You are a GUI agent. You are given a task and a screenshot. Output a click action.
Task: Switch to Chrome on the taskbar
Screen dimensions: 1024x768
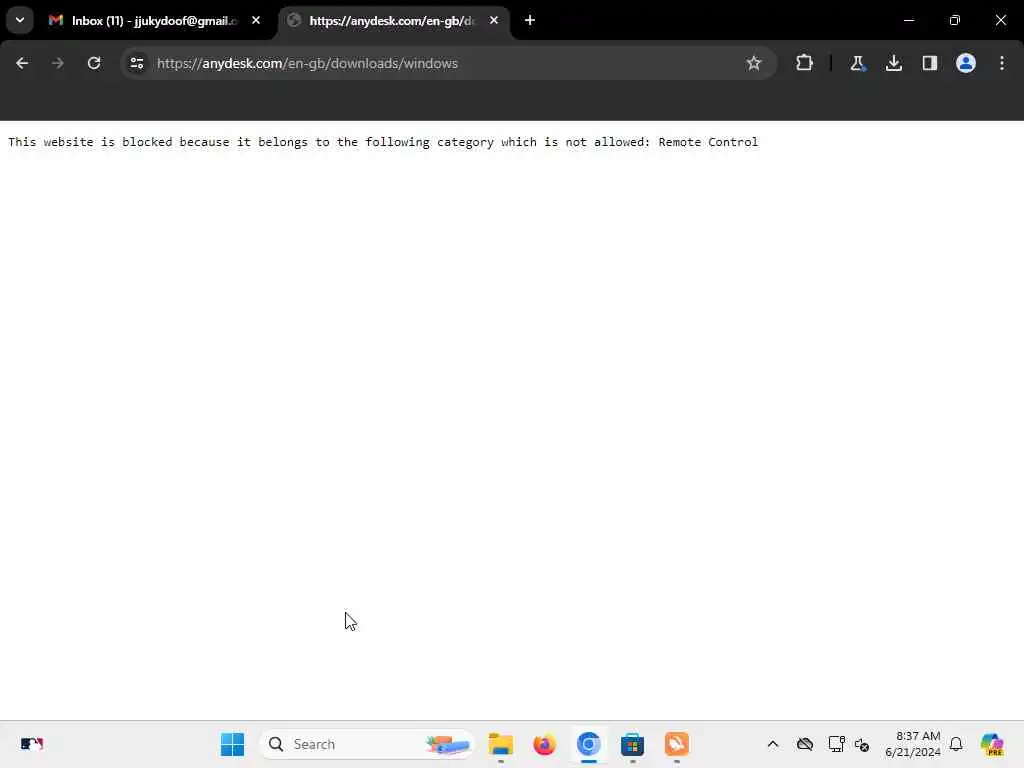pos(588,744)
